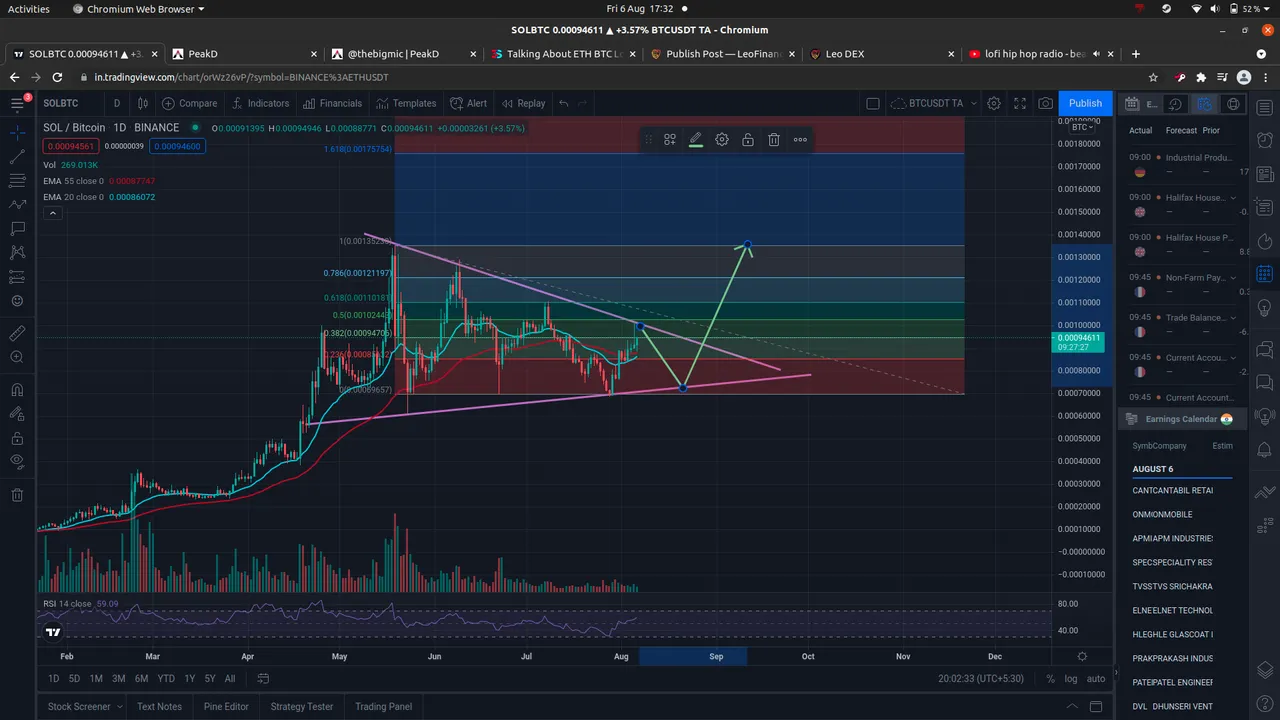Open the watchlist panel icon in right sidebar
This screenshot has width=1280, height=720.
click(x=1266, y=106)
